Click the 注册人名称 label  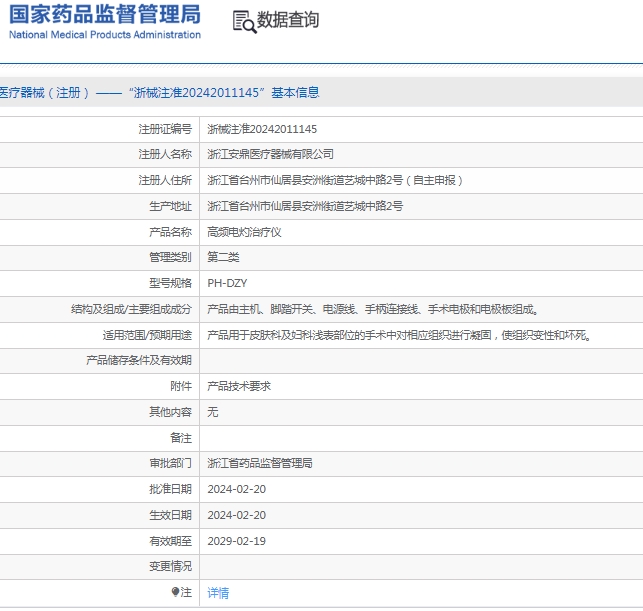coord(165,154)
